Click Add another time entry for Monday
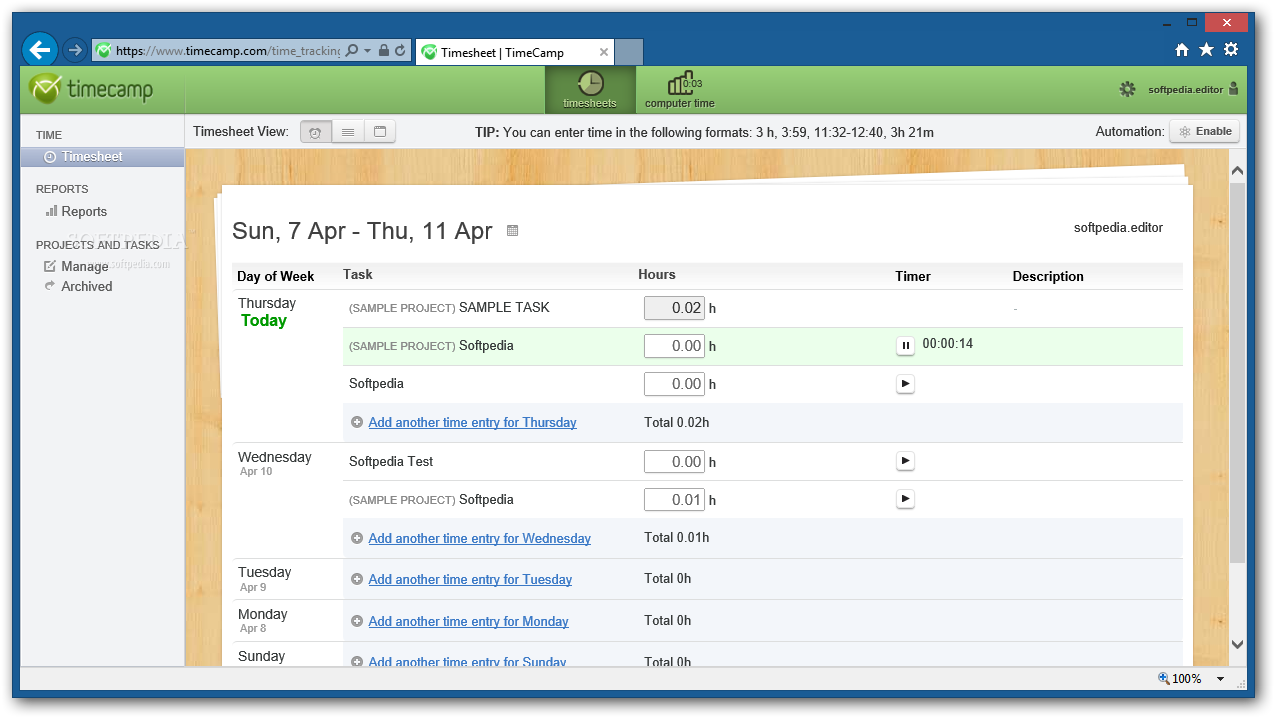 [x=468, y=621]
